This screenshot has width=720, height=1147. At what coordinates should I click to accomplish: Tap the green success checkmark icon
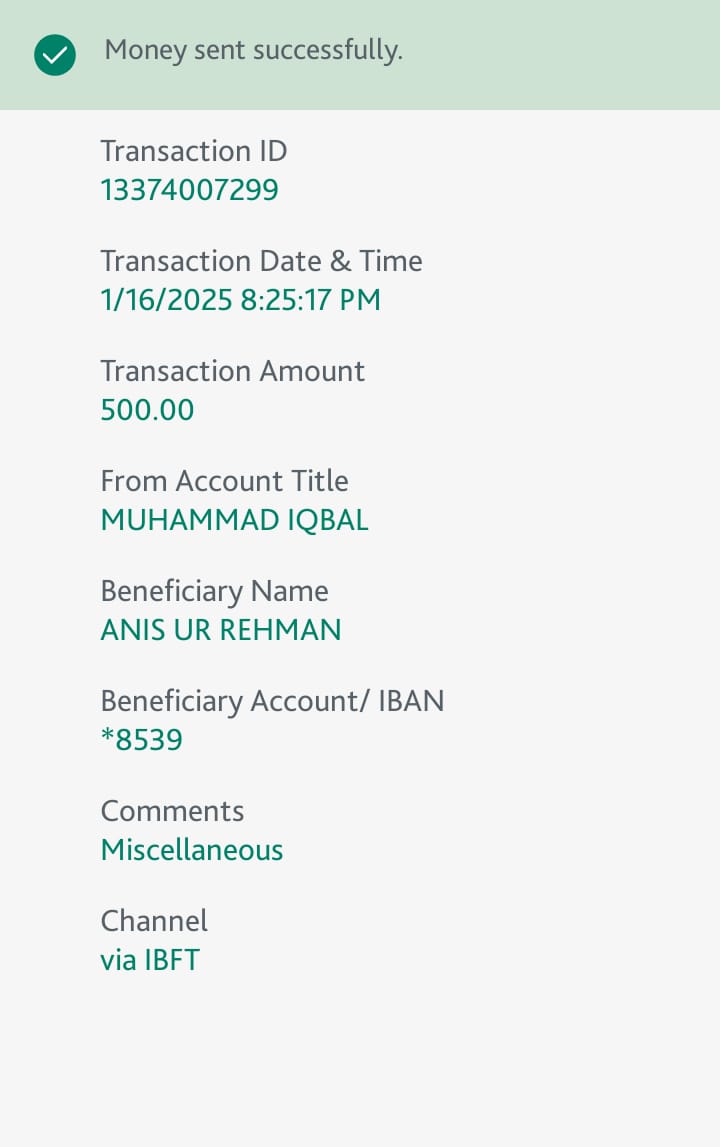(55, 55)
